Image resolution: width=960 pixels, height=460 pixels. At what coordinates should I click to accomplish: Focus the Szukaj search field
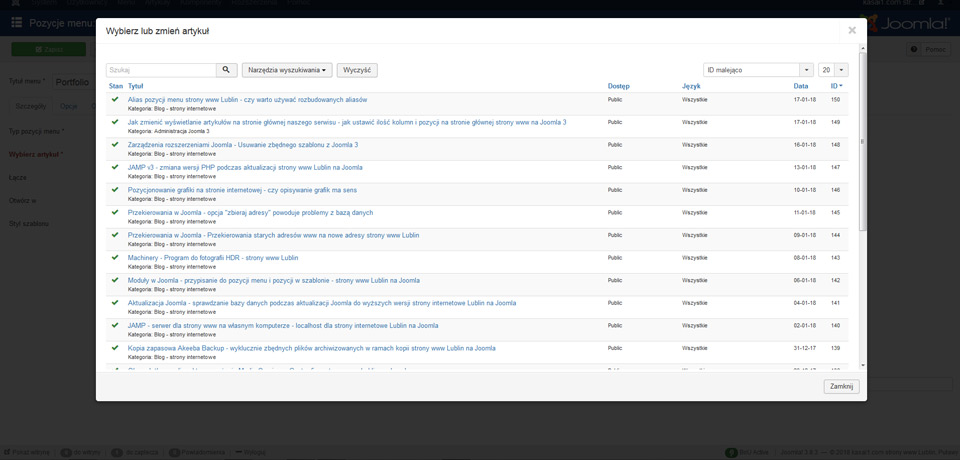pos(161,70)
